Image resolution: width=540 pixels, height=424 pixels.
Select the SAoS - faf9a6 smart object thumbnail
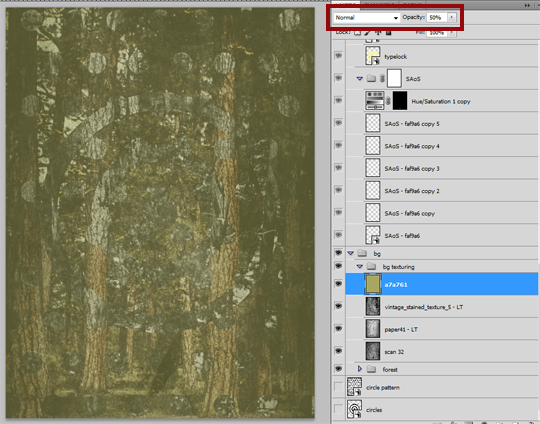coord(373,235)
